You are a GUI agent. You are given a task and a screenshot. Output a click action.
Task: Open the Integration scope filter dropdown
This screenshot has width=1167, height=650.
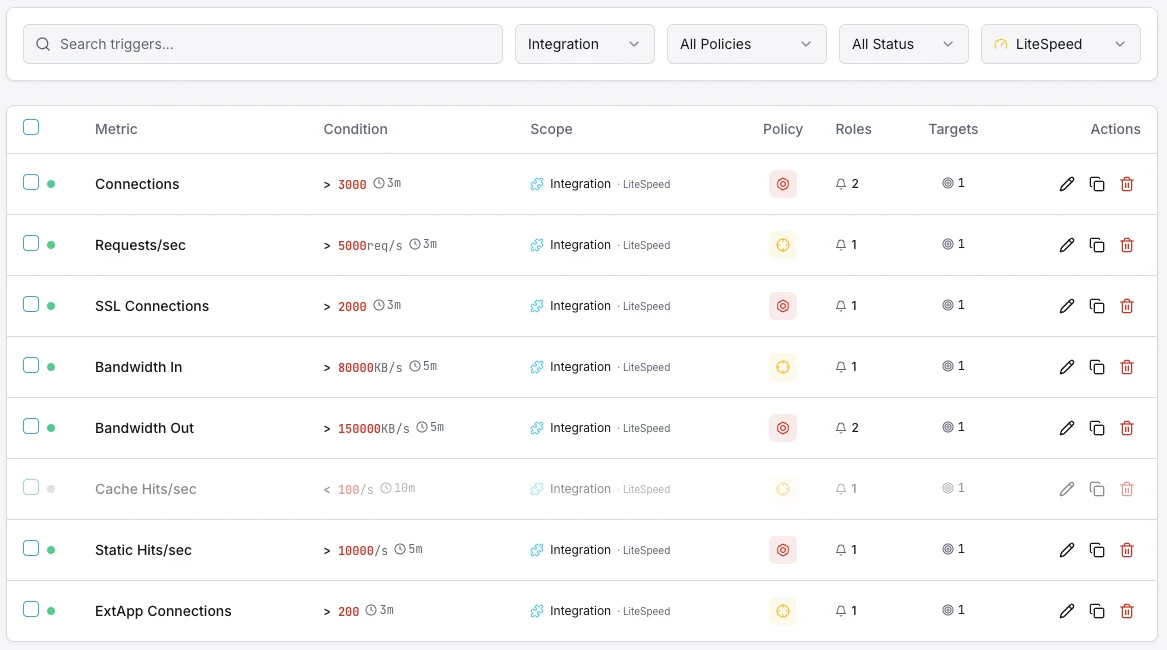584,44
